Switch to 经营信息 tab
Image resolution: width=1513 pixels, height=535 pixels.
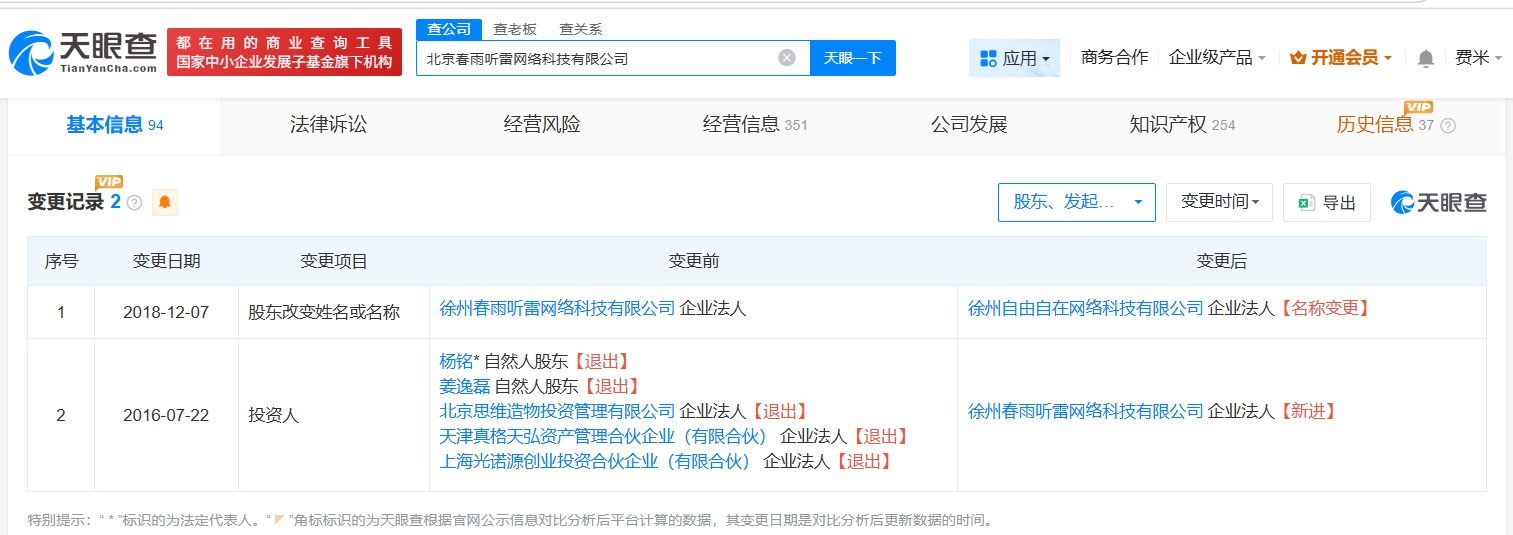pos(755,125)
